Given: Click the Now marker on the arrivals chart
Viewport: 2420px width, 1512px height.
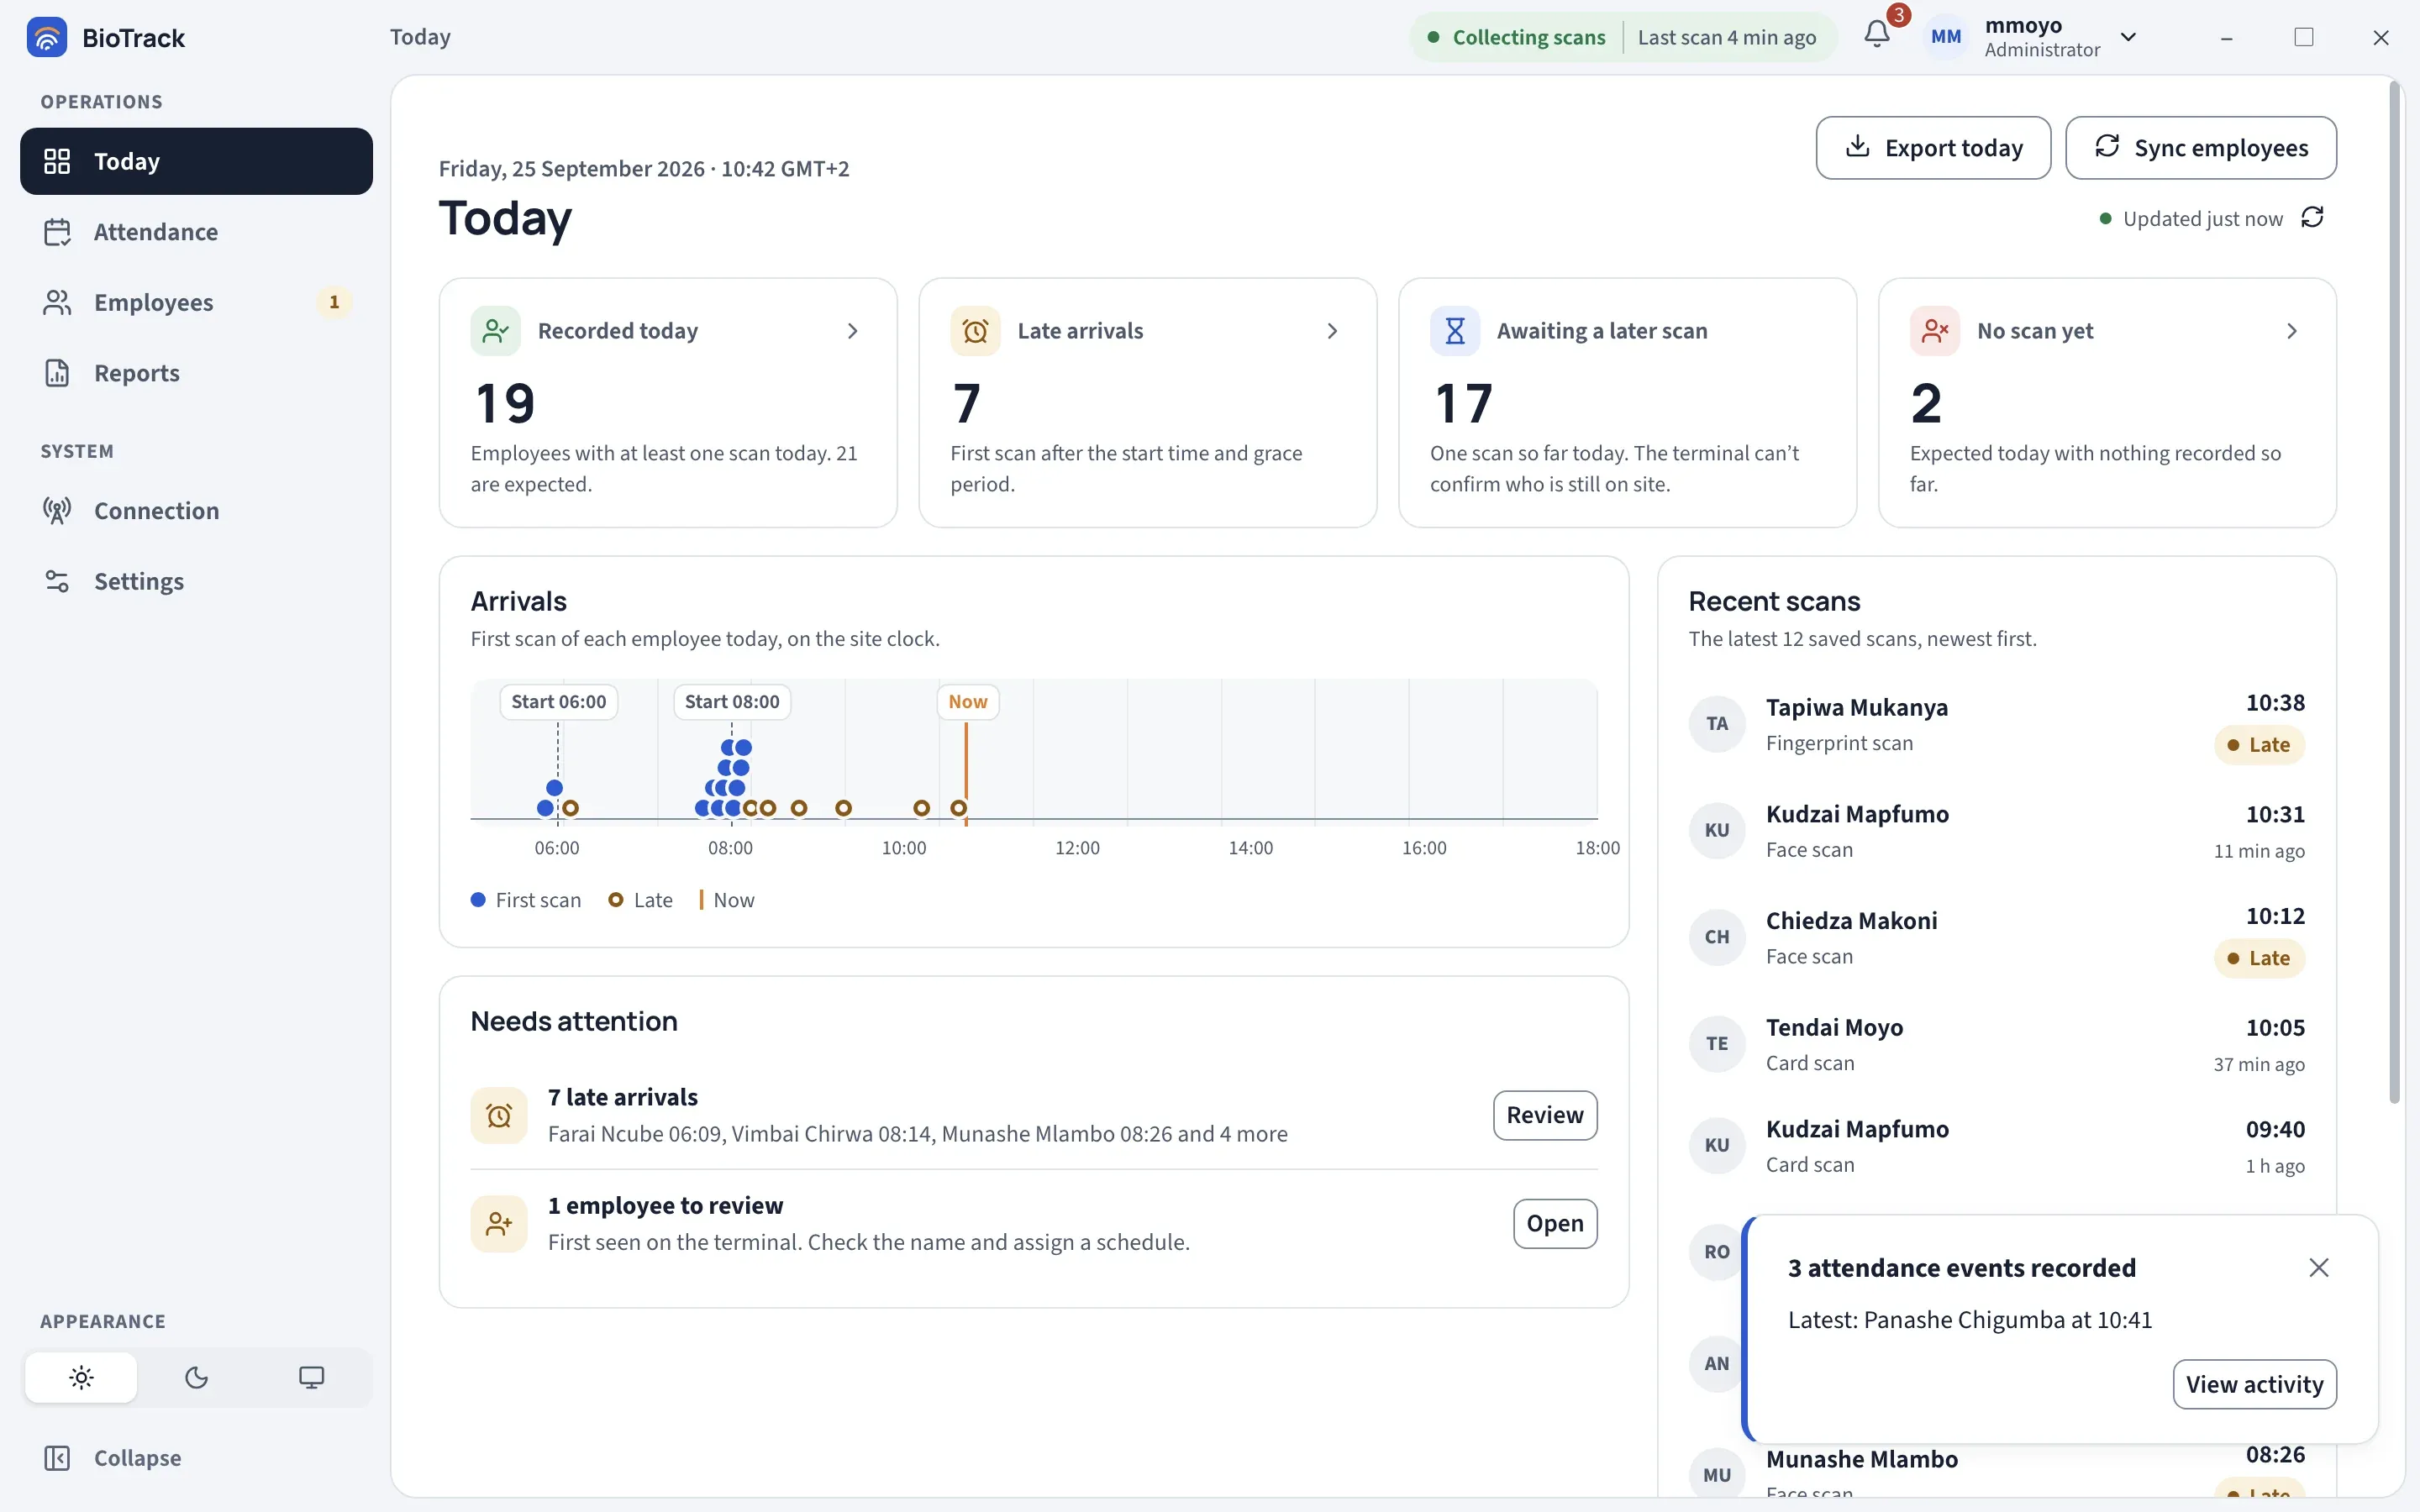Looking at the screenshot, I should [967, 702].
